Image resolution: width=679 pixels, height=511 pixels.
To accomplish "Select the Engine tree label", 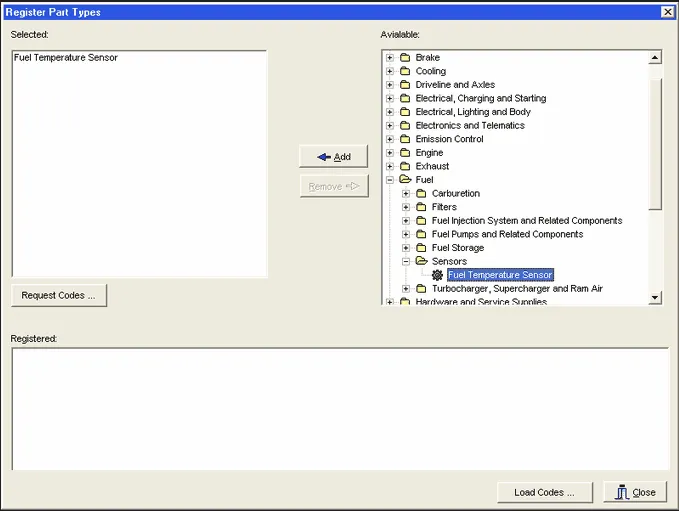I will pos(429,152).
